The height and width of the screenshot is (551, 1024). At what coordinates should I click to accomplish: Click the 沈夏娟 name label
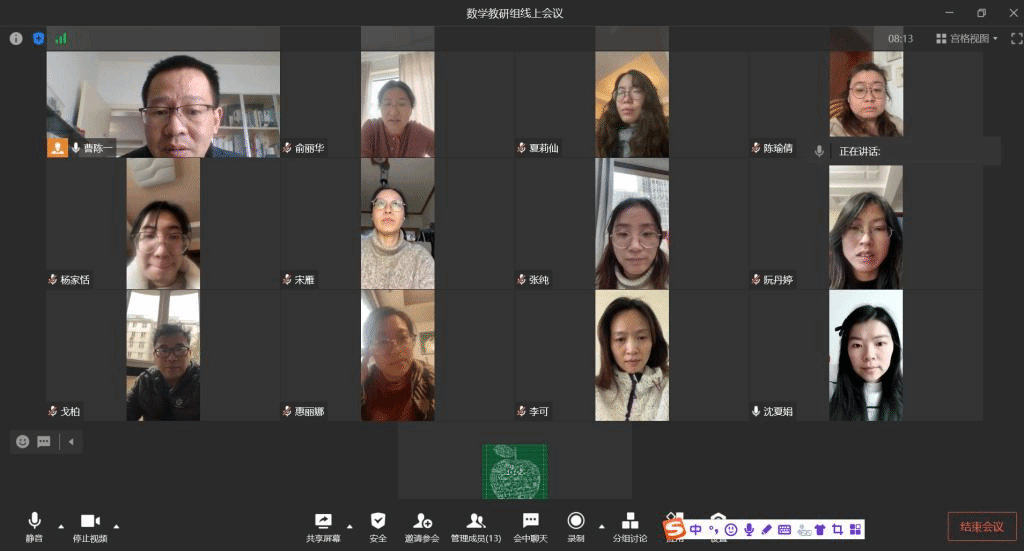pos(778,411)
